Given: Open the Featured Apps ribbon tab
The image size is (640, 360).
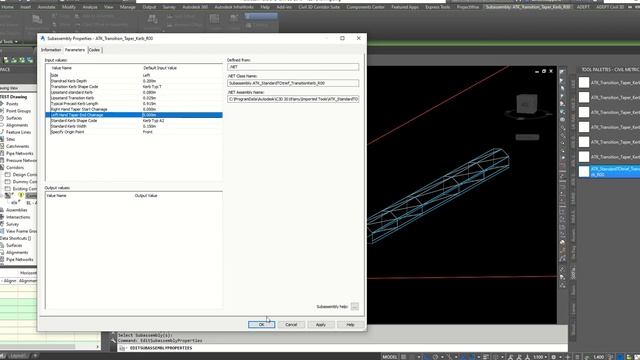Looking at the screenshot, I should coord(404,7).
